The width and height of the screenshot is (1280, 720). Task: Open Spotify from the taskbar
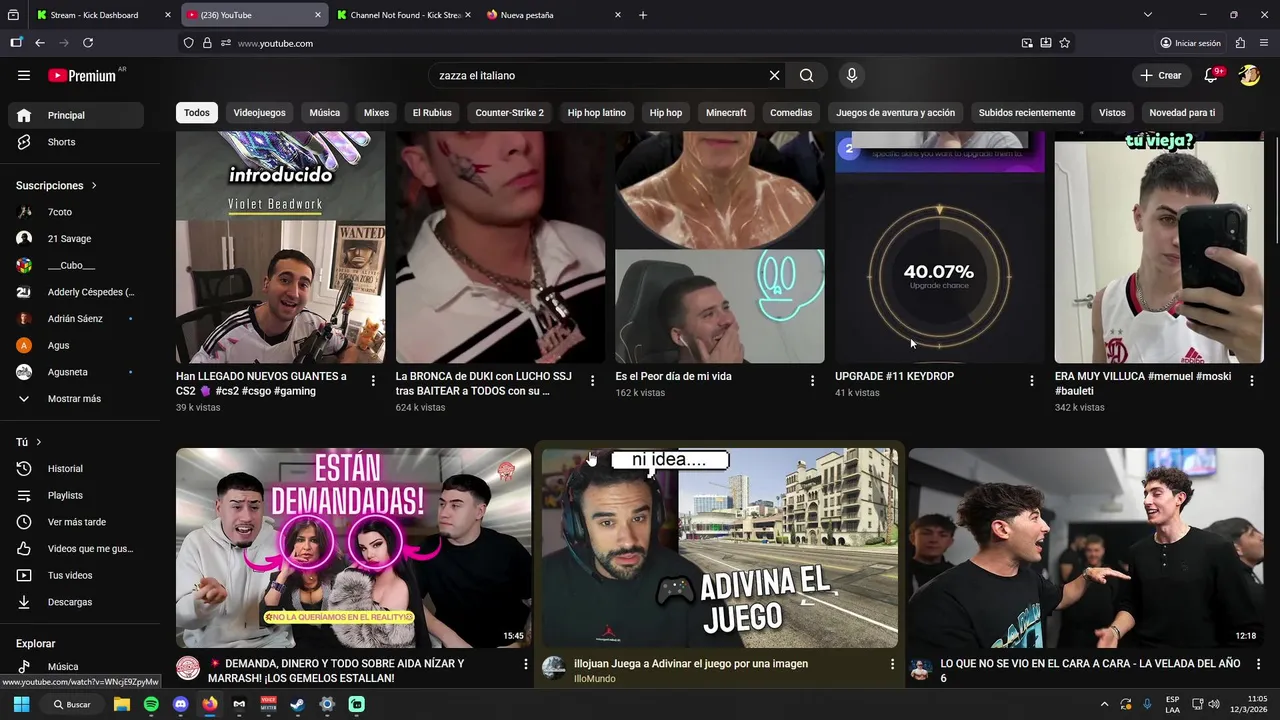click(151, 704)
